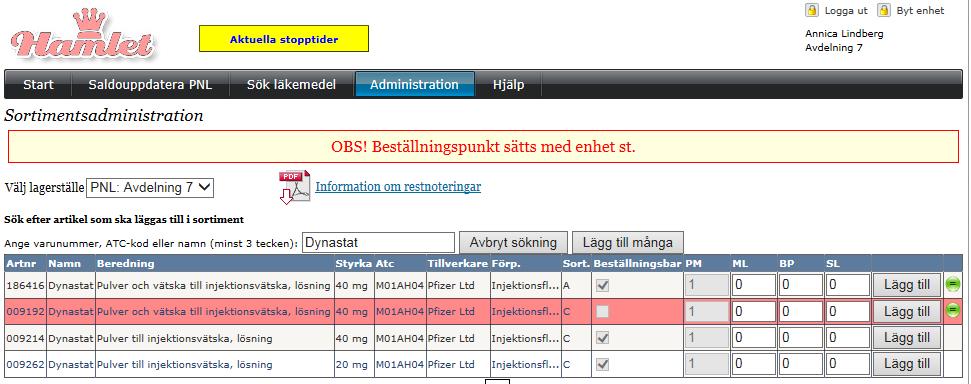
Task: Select the Administration menu tab
Action: point(414,85)
